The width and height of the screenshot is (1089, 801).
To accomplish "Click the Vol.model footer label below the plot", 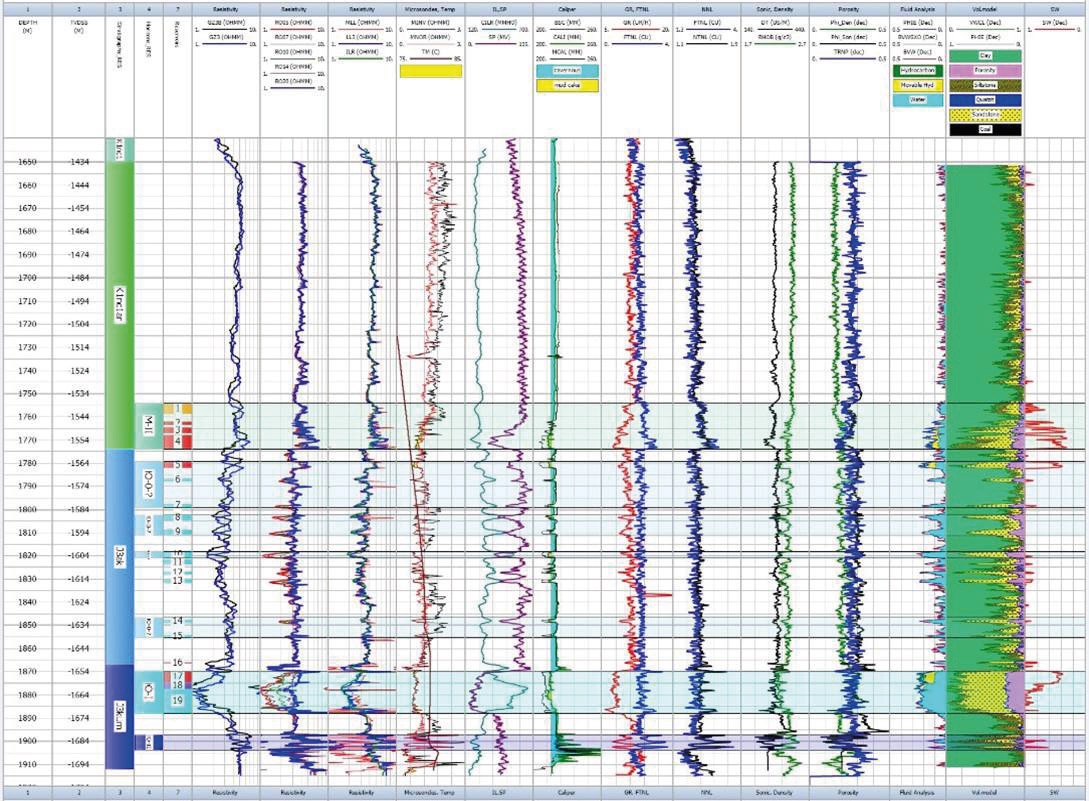I will pos(983,792).
